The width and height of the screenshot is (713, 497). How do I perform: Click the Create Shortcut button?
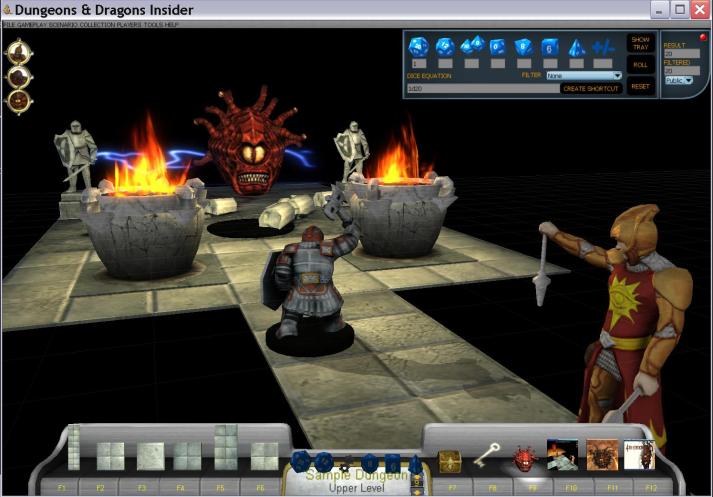591,88
